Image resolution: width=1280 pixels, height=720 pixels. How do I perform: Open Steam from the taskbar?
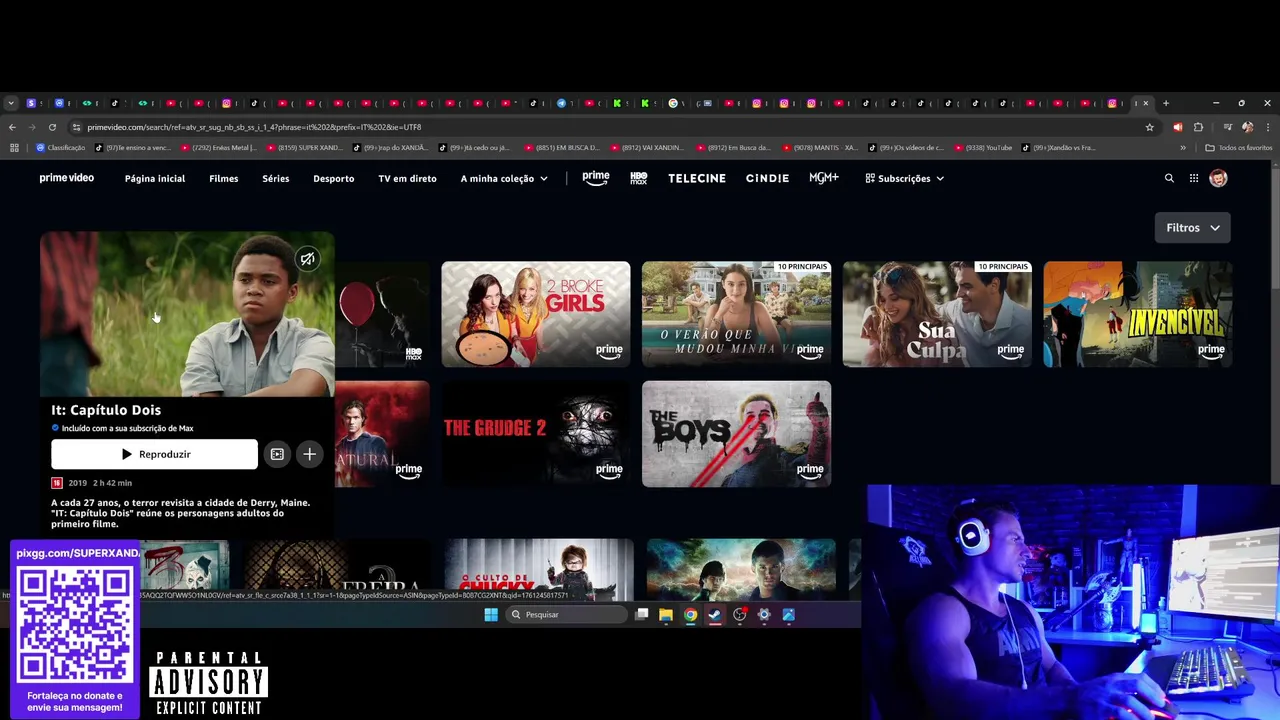pos(715,615)
